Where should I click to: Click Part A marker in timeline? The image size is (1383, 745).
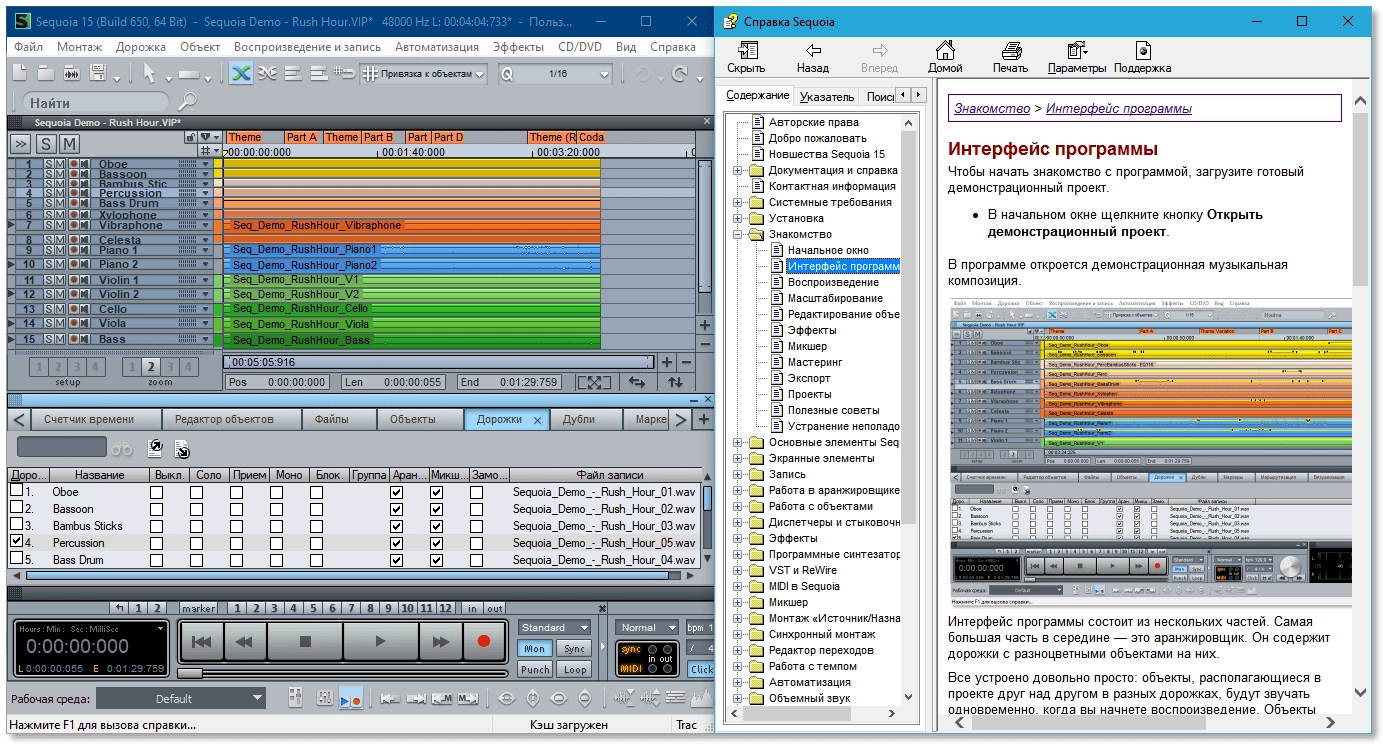301,137
